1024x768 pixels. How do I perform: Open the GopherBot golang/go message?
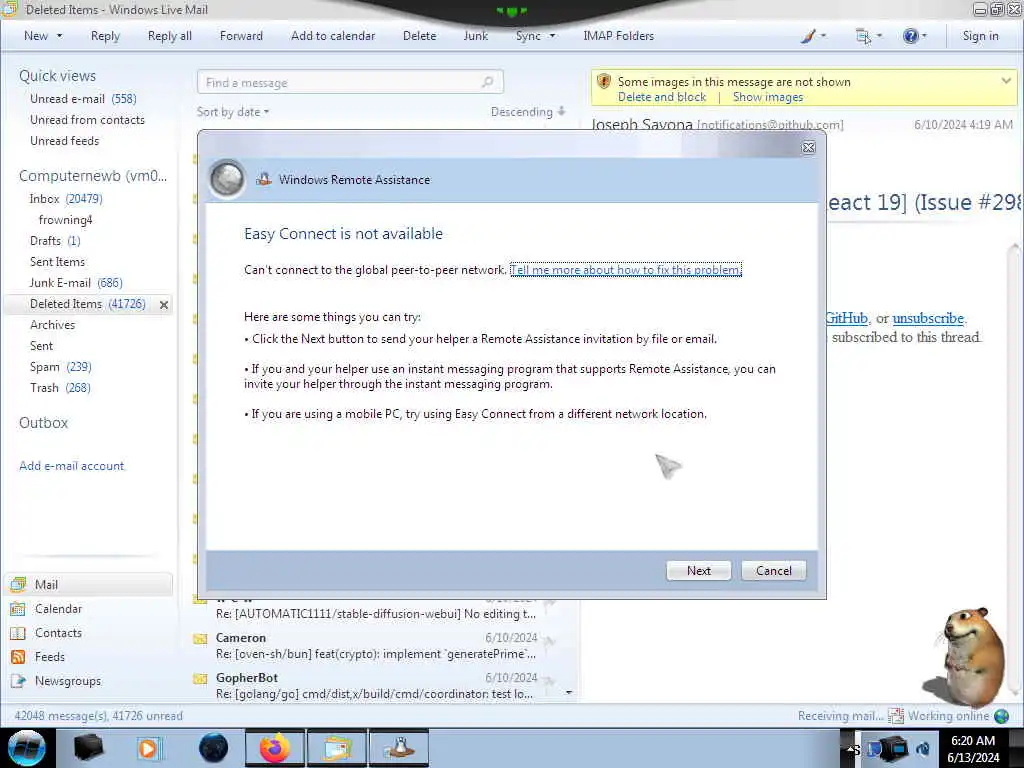point(376,686)
